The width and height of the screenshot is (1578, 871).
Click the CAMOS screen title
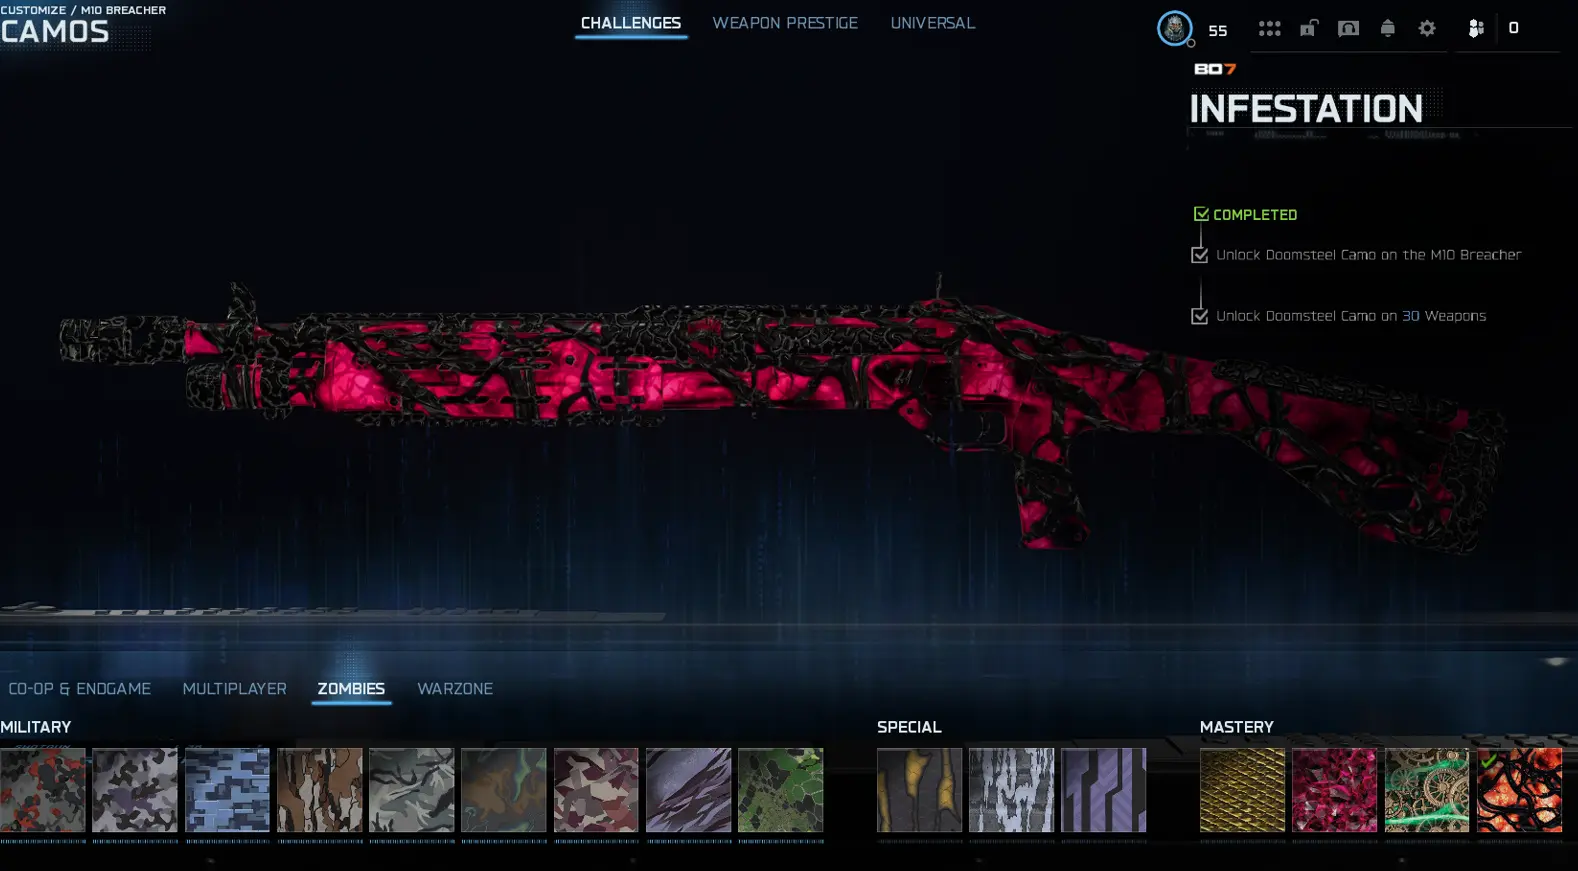click(55, 32)
